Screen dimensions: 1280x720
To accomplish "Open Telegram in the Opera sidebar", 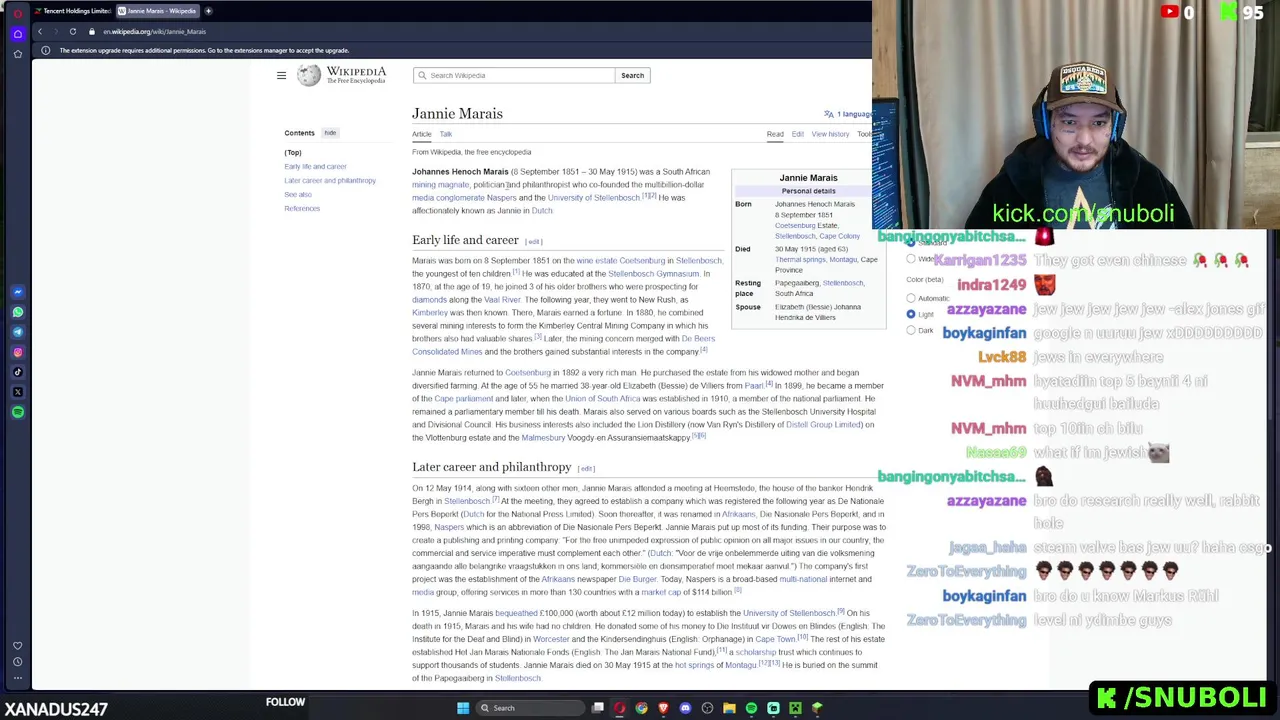I will click(18, 332).
